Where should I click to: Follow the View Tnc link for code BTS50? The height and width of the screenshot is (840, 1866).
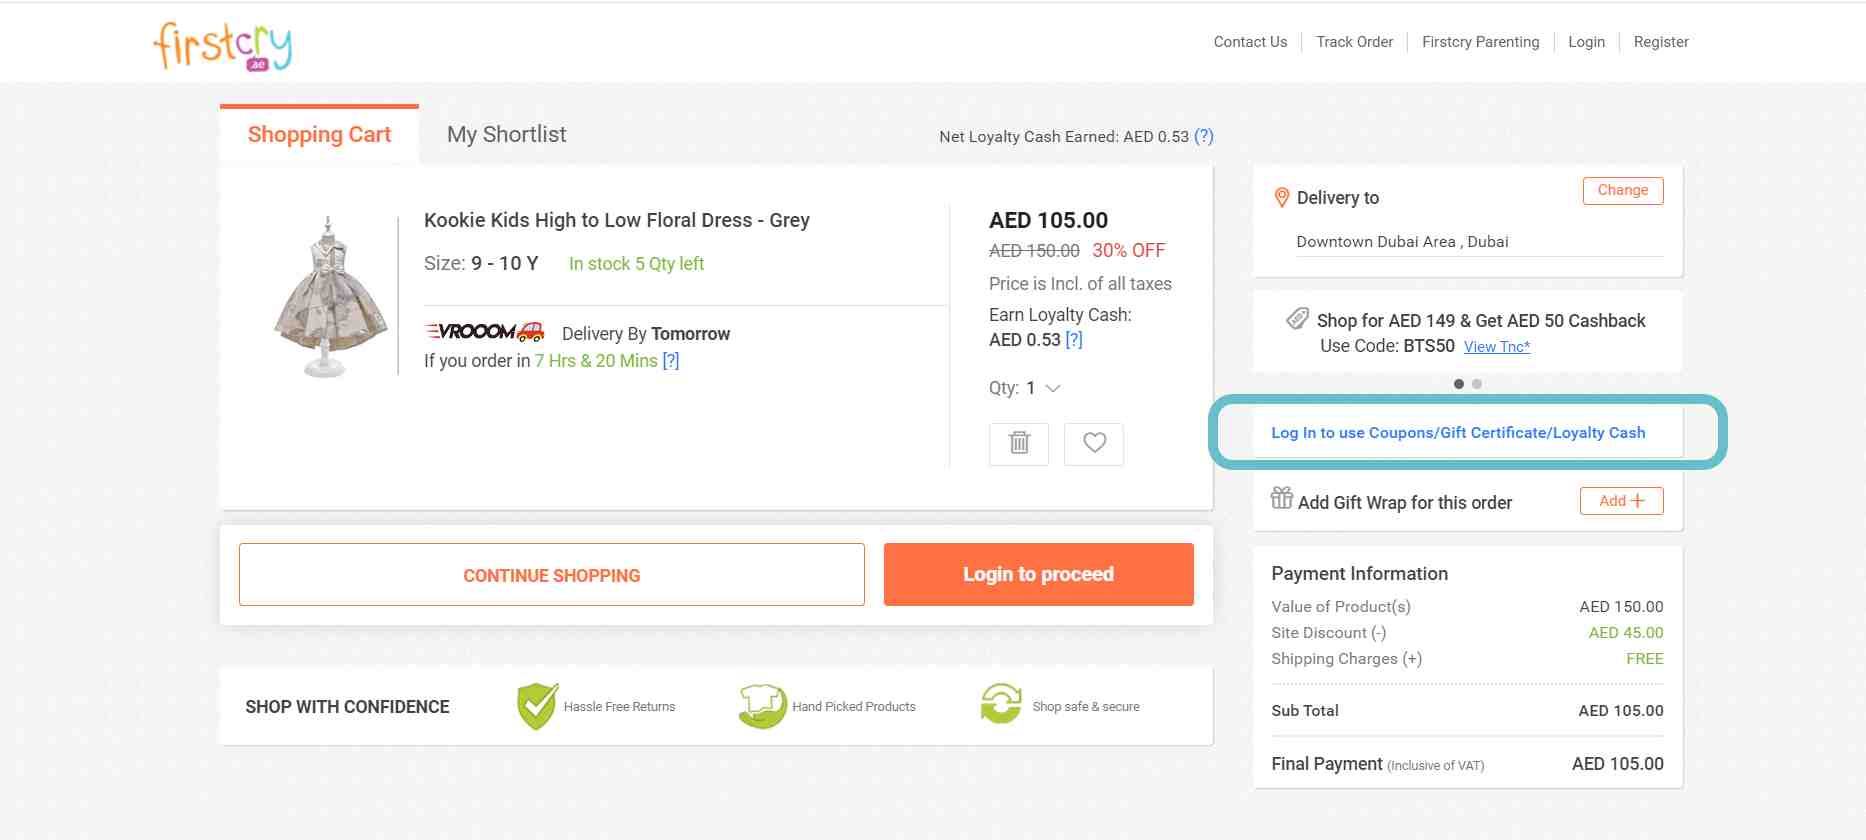tap(1496, 346)
